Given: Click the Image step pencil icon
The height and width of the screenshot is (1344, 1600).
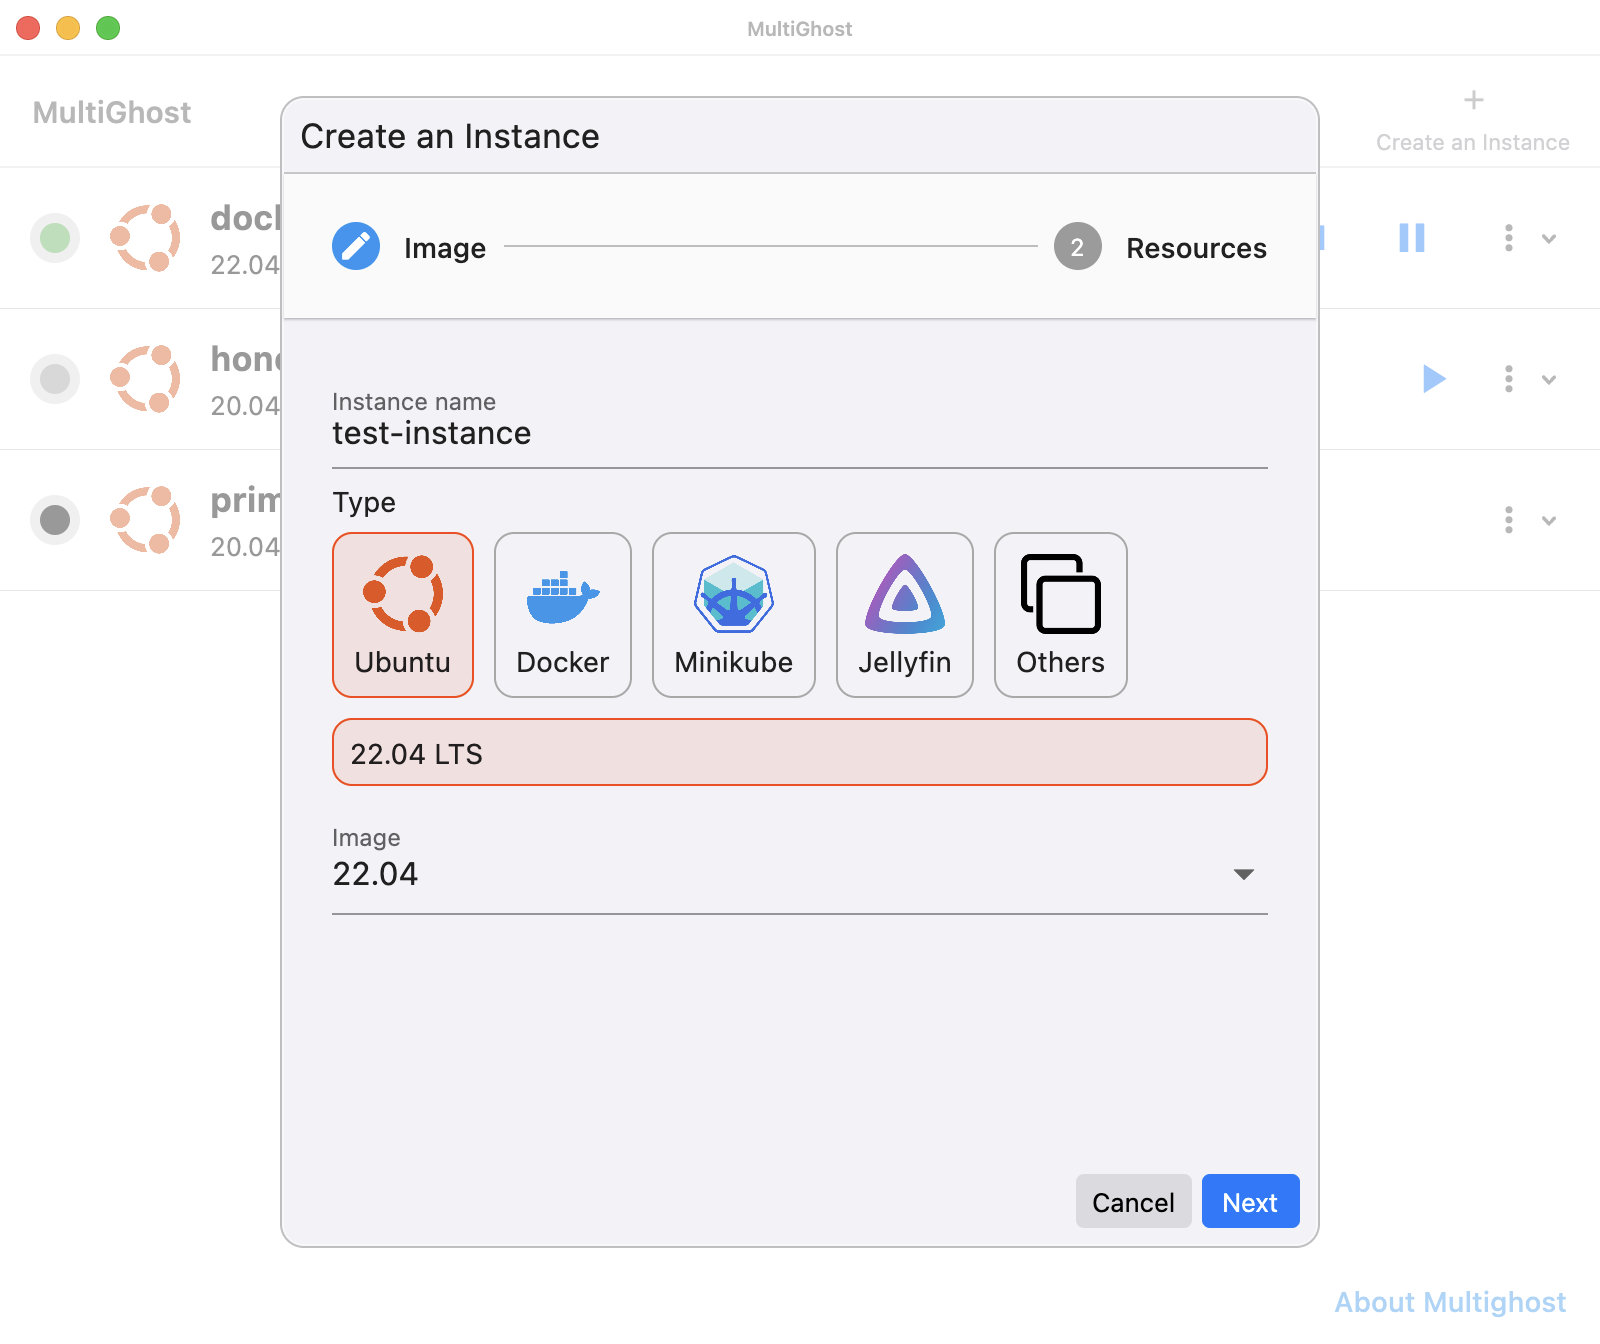Looking at the screenshot, I should 356,246.
